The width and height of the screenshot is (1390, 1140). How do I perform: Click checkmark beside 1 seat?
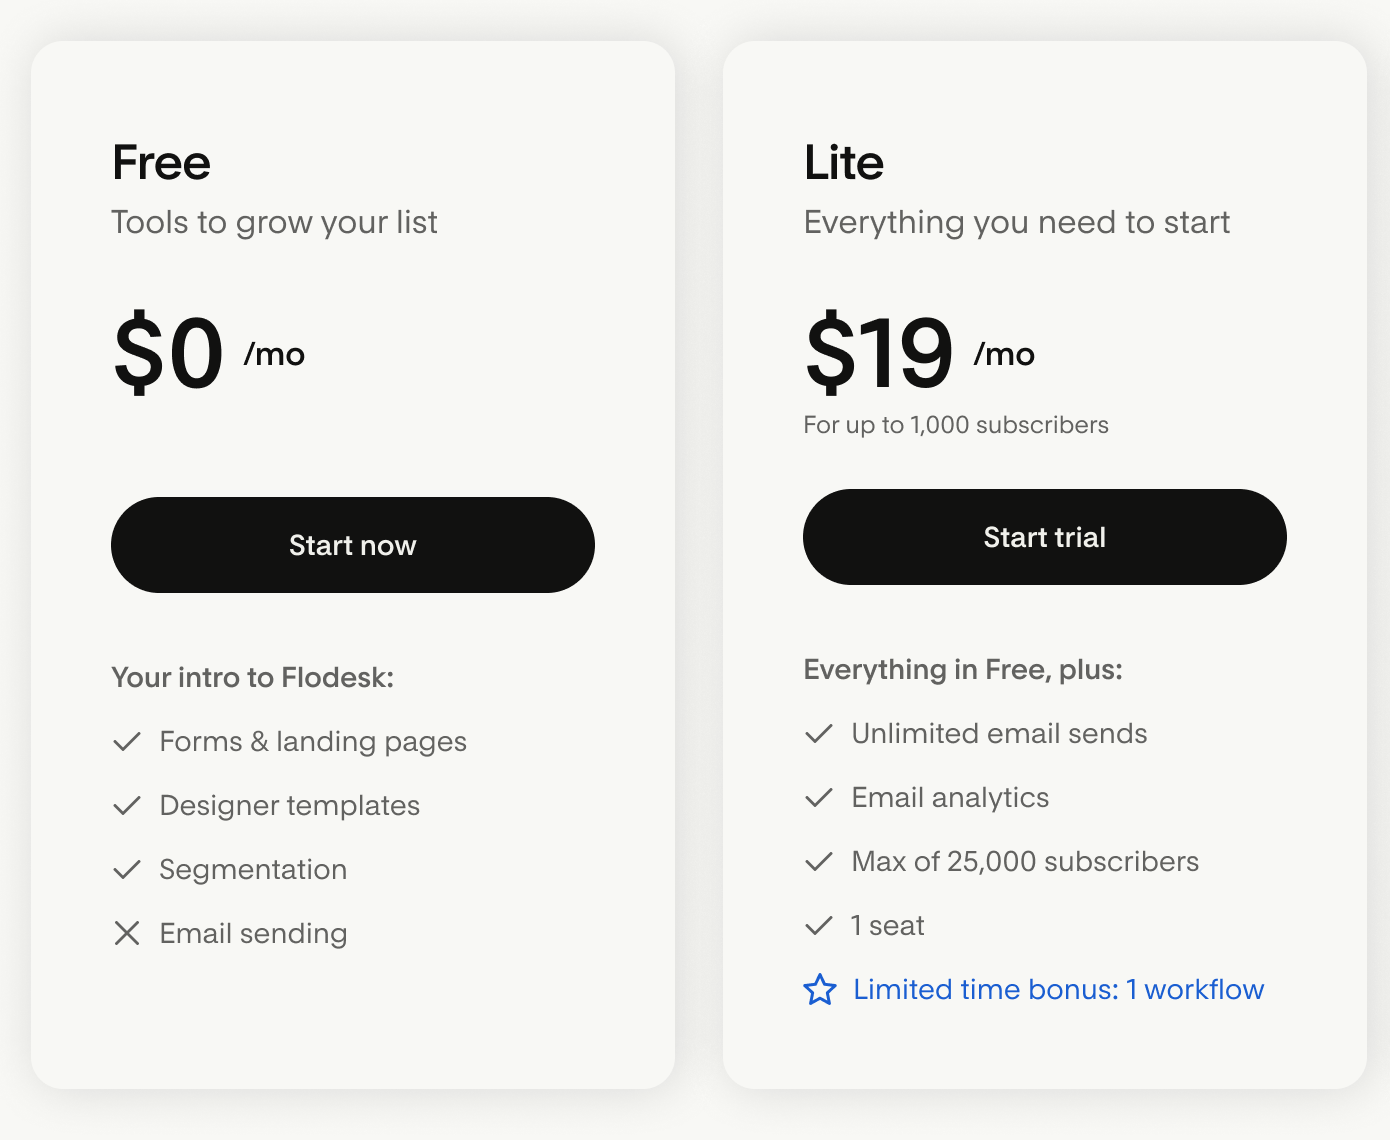pyautogui.click(x=819, y=926)
